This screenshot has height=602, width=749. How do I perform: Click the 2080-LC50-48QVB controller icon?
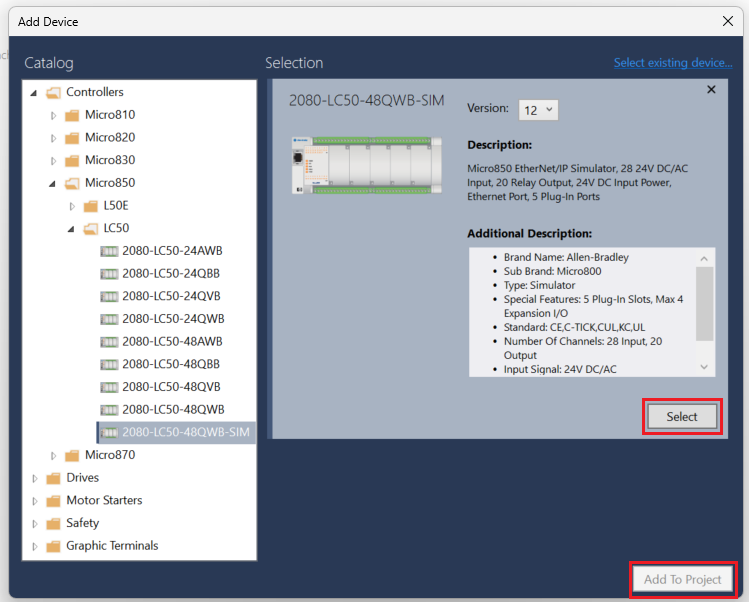[x=109, y=387]
